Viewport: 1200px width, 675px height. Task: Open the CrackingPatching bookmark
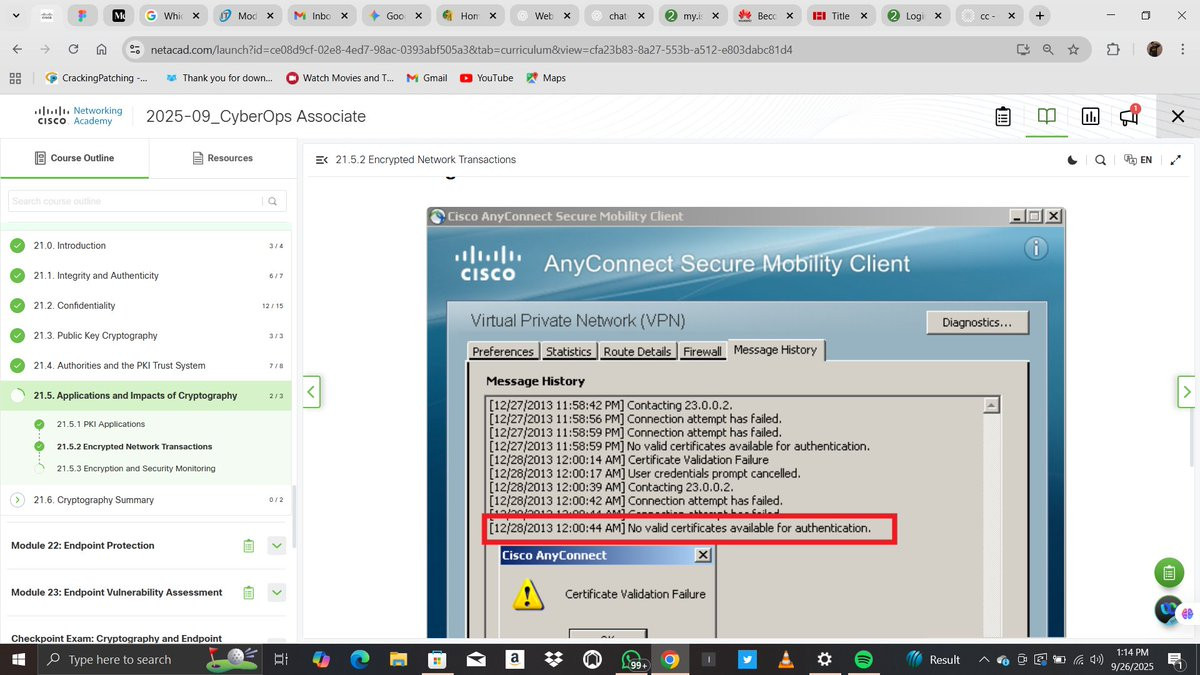(x=96, y=78)
